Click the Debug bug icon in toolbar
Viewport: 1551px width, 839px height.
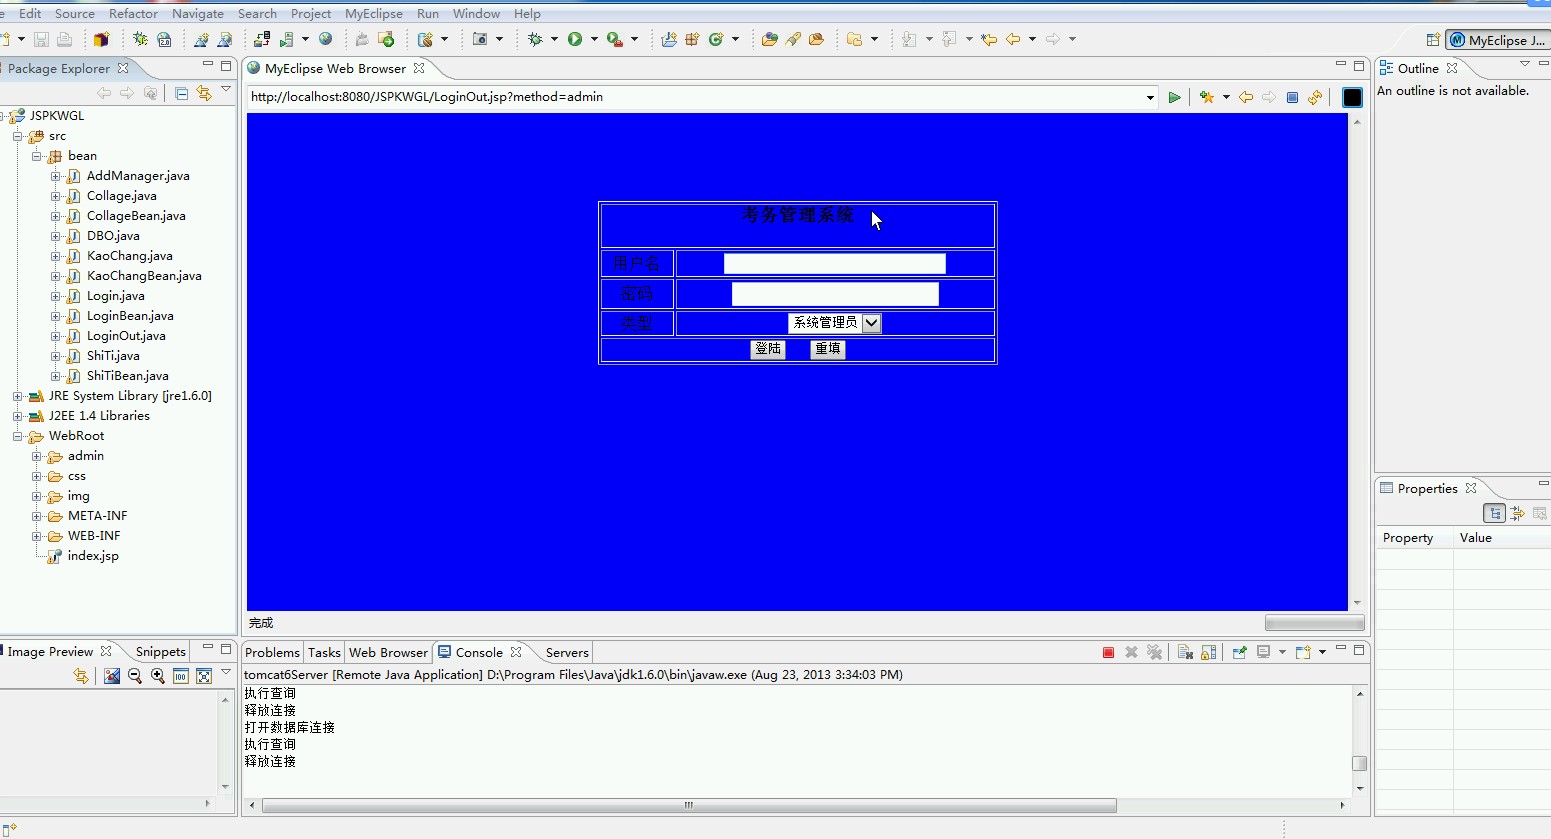click(536, 39)
